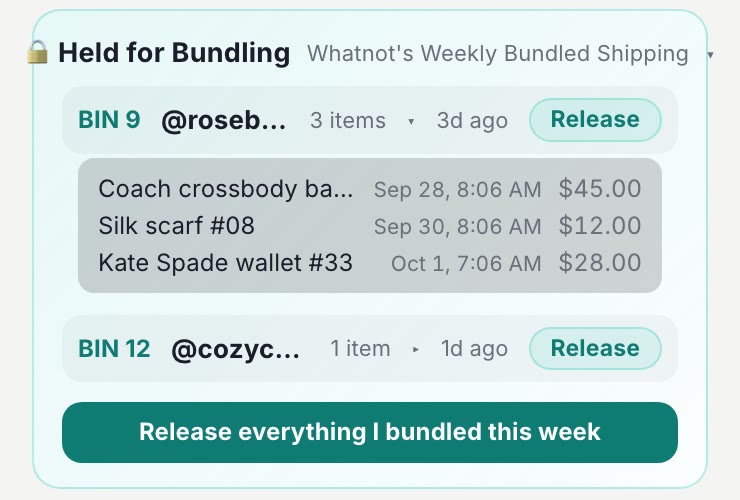Click the 3 items count in BIN 9
The height and width of the screenshot is (500, 740).
[x=348, y=120]
